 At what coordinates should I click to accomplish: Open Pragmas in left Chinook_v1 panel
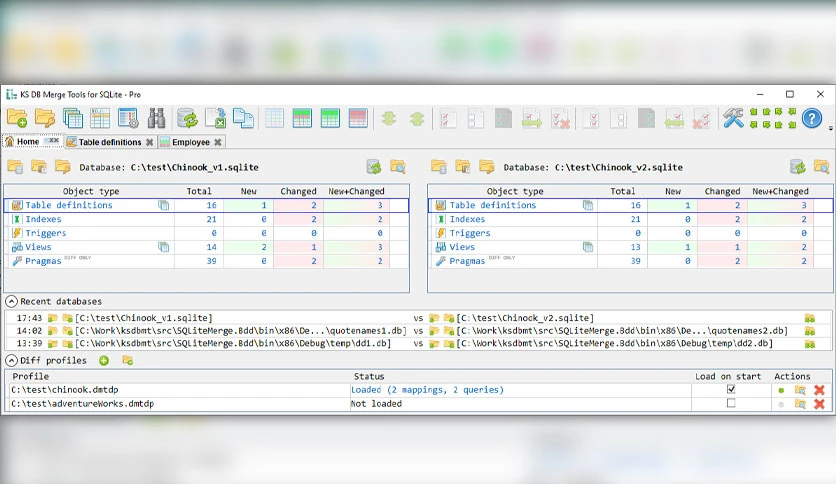pyautogui.click(x=43, y=261)
